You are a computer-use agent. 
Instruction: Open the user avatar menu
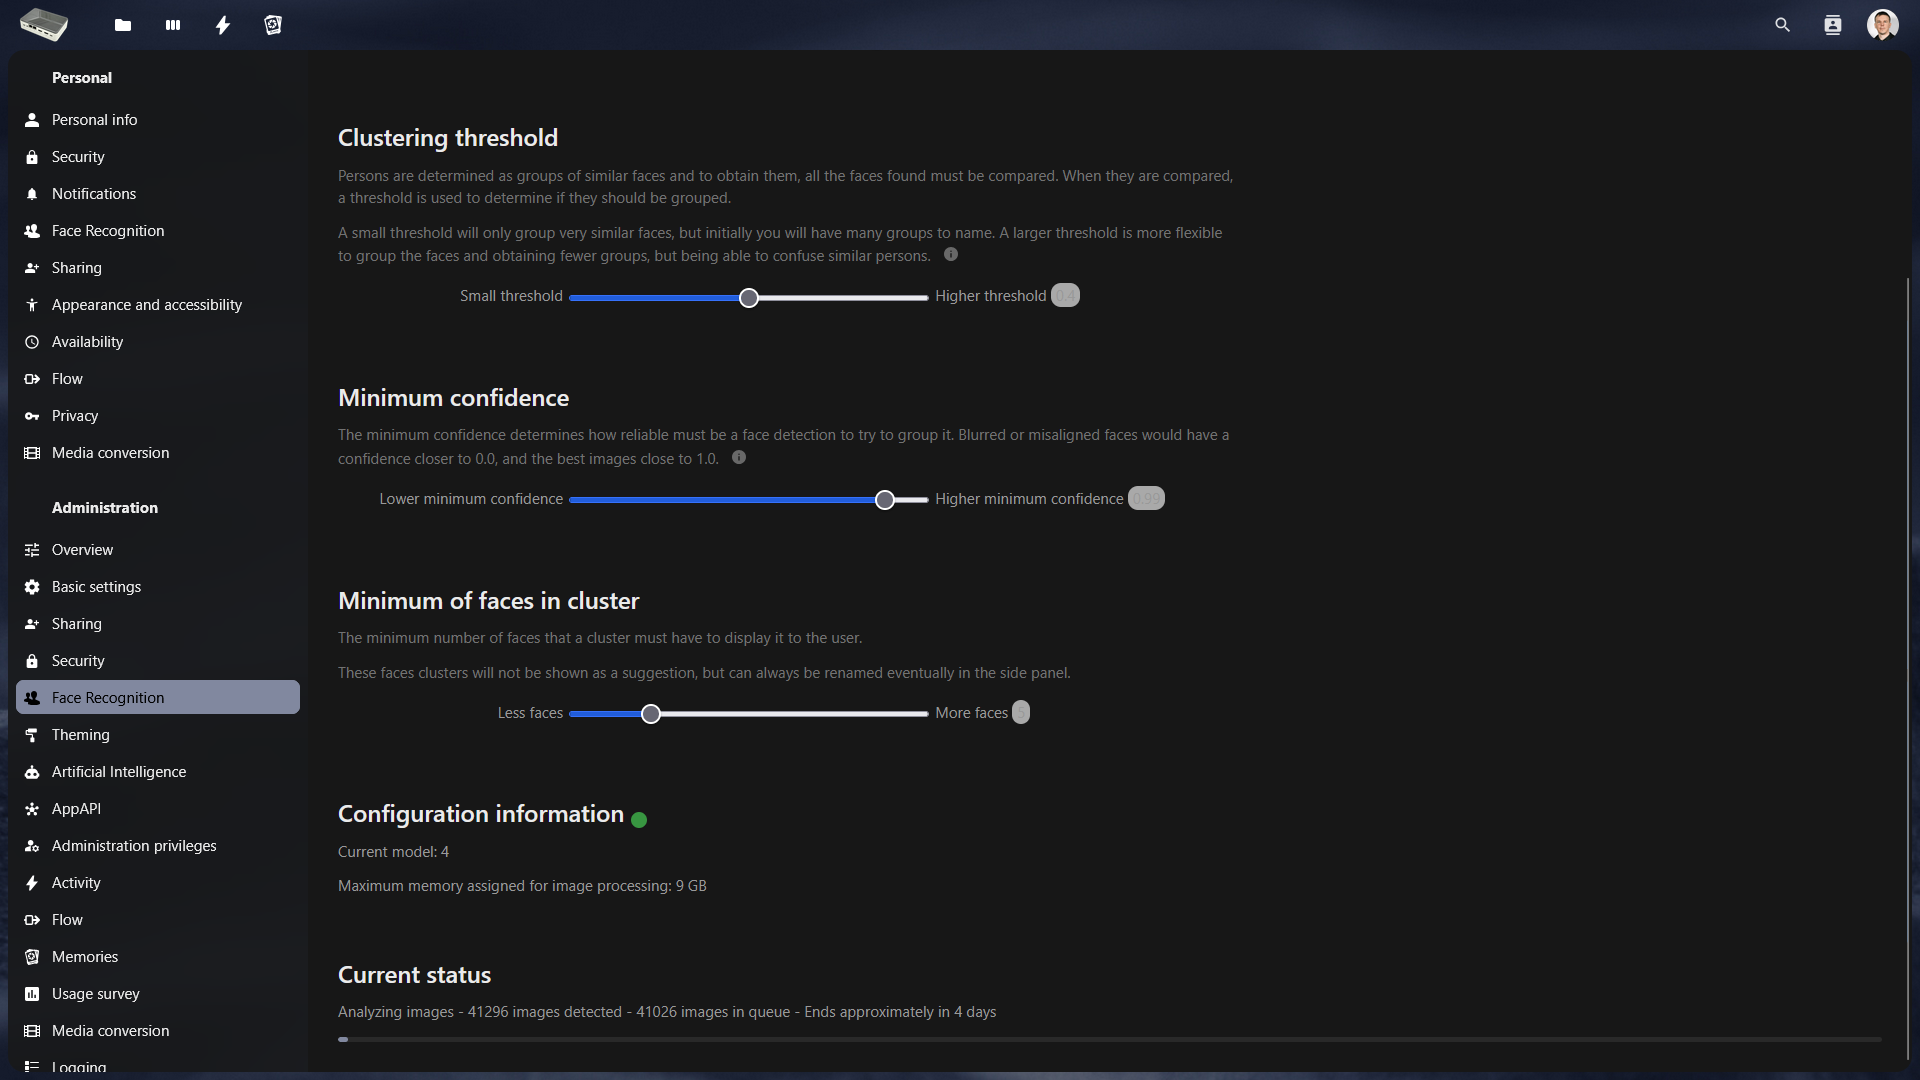coord(1882,25)
